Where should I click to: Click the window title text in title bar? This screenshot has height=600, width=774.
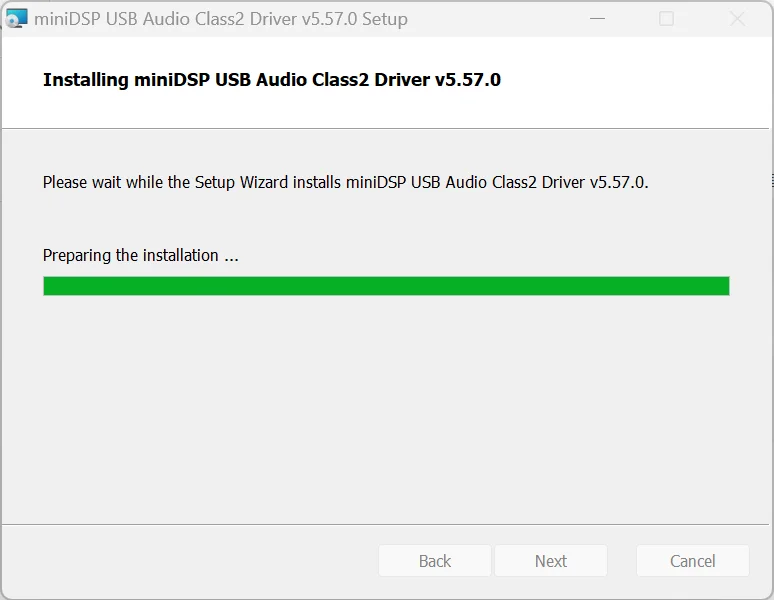[x=220, y=19]
